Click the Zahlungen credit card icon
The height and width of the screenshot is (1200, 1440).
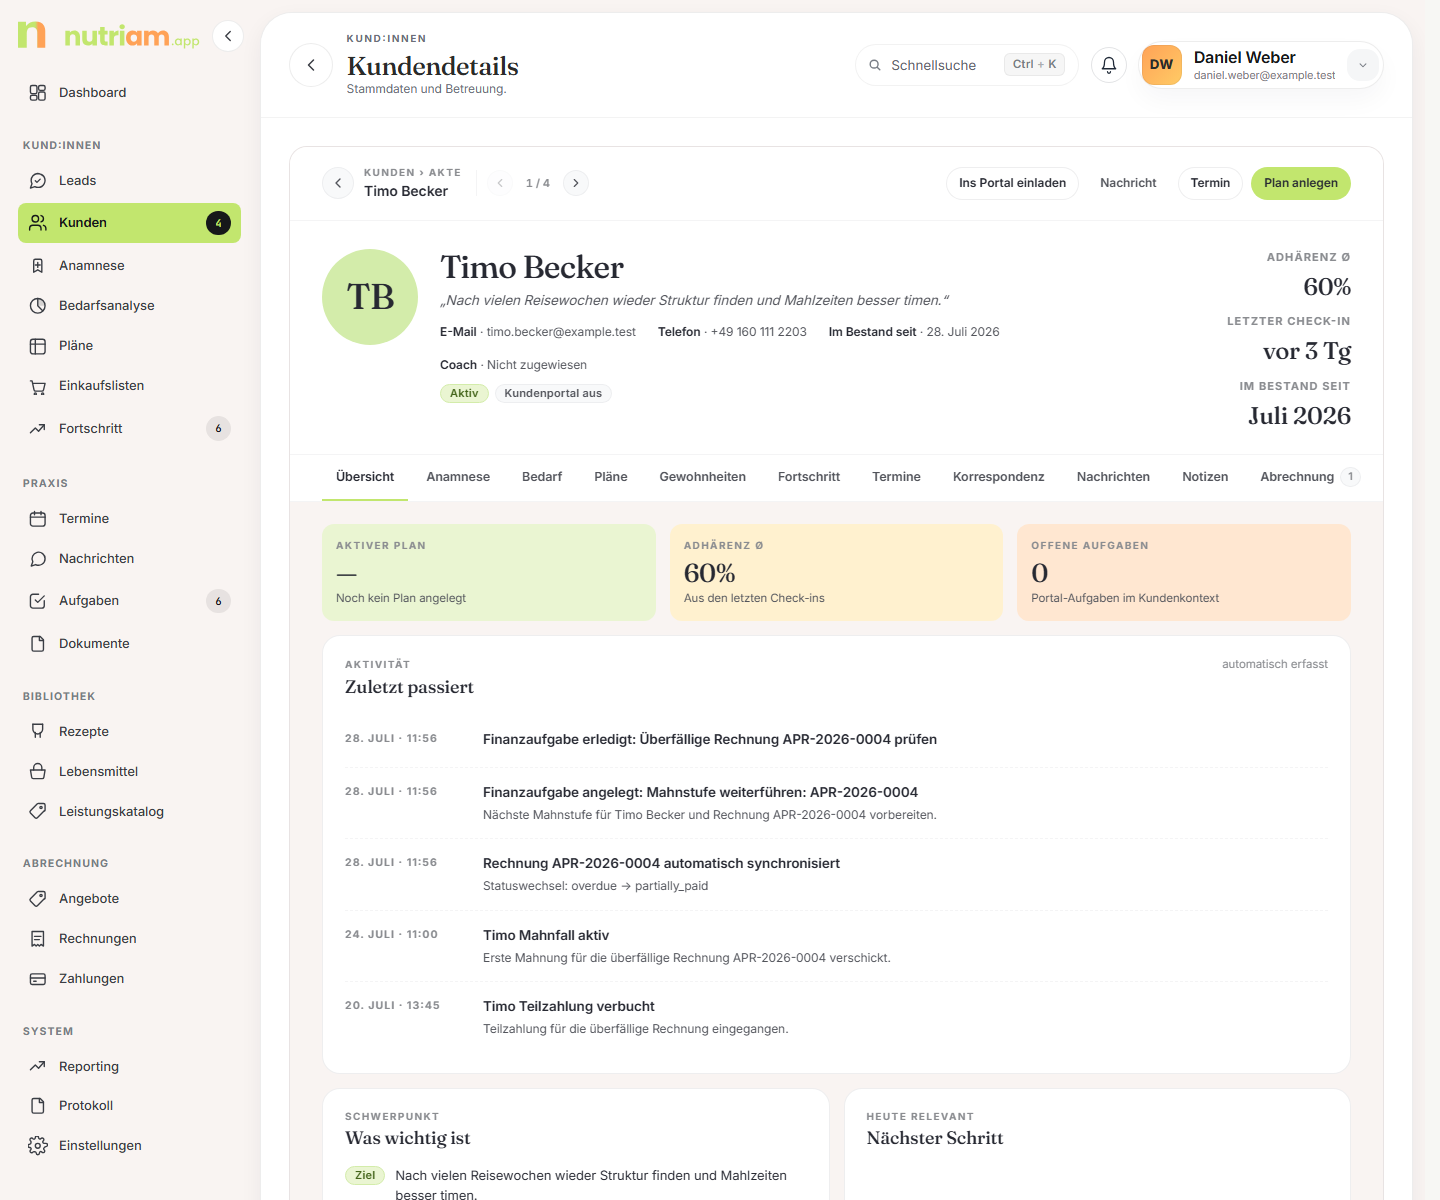[x=38, y=979]
